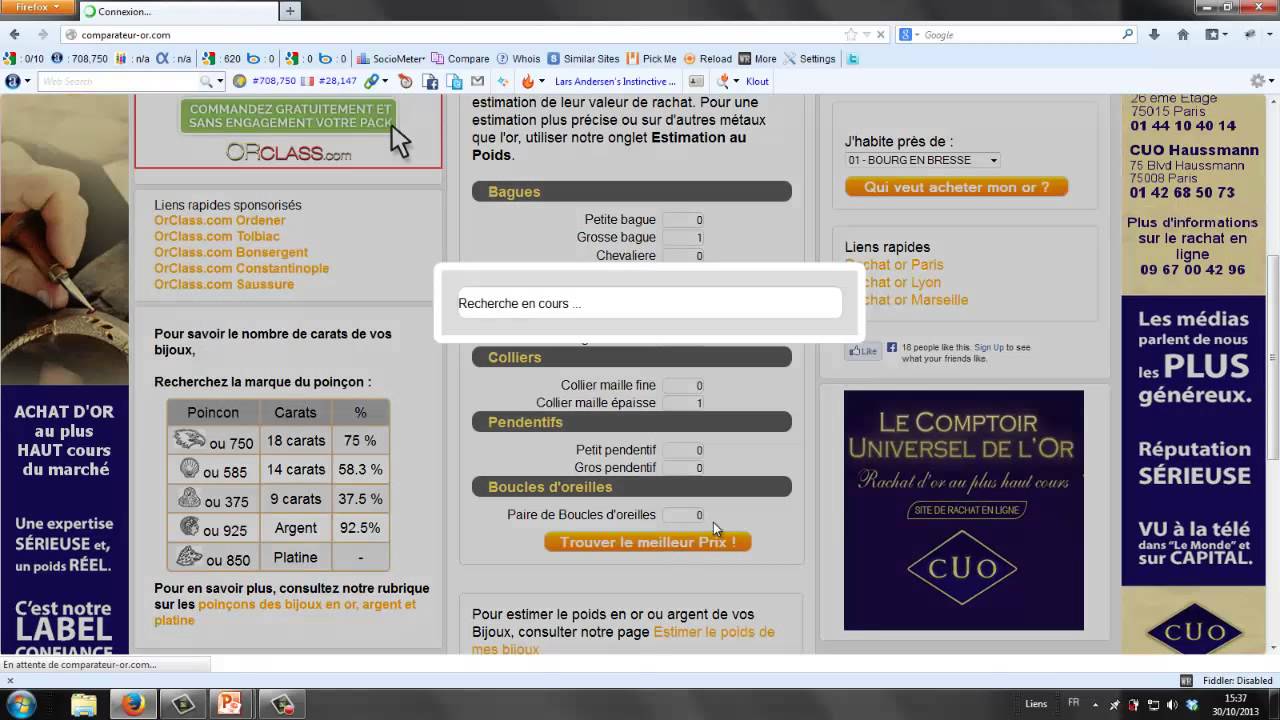Open the Firefox application menu
The height and width of the screenshot is (720, 1280).
(37, 8)
